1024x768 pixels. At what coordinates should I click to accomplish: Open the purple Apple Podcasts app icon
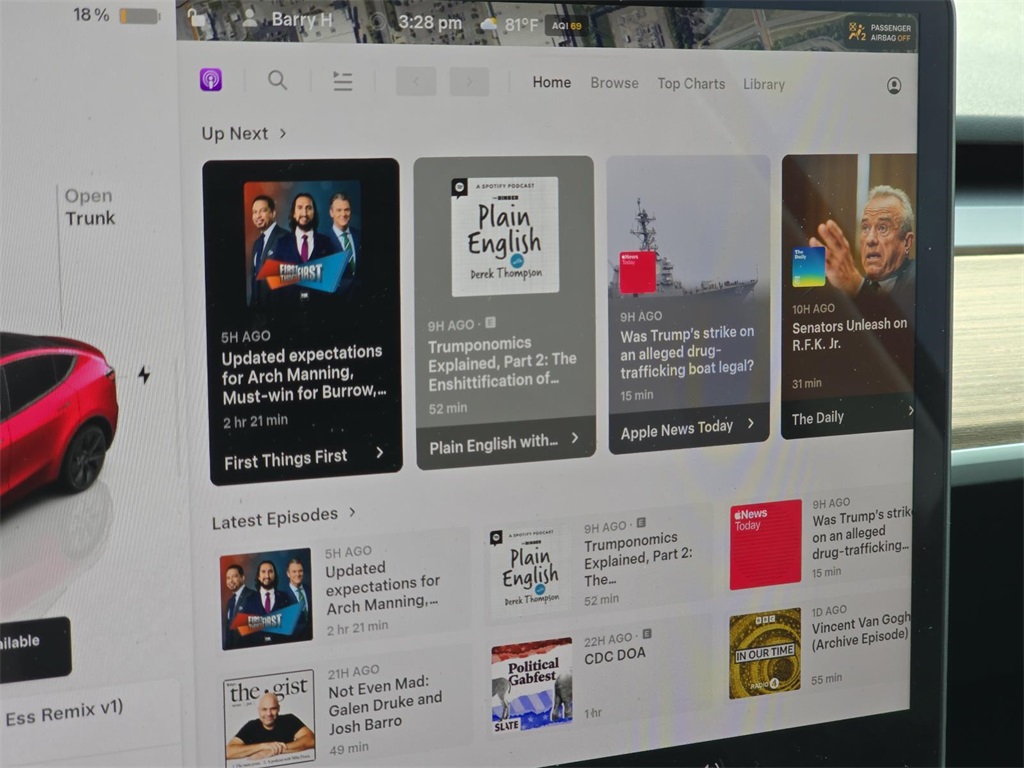coord(211,80)
